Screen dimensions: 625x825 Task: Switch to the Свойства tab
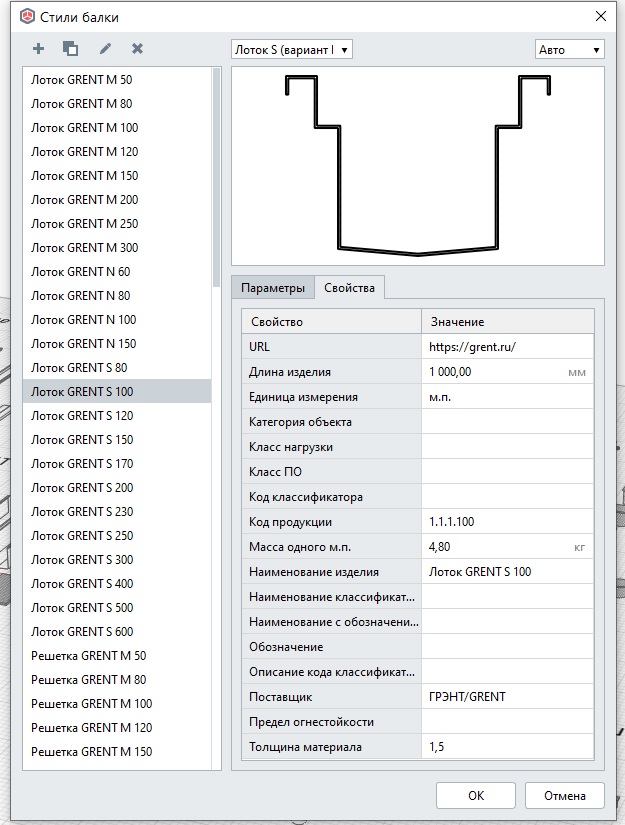pos(349,288)
